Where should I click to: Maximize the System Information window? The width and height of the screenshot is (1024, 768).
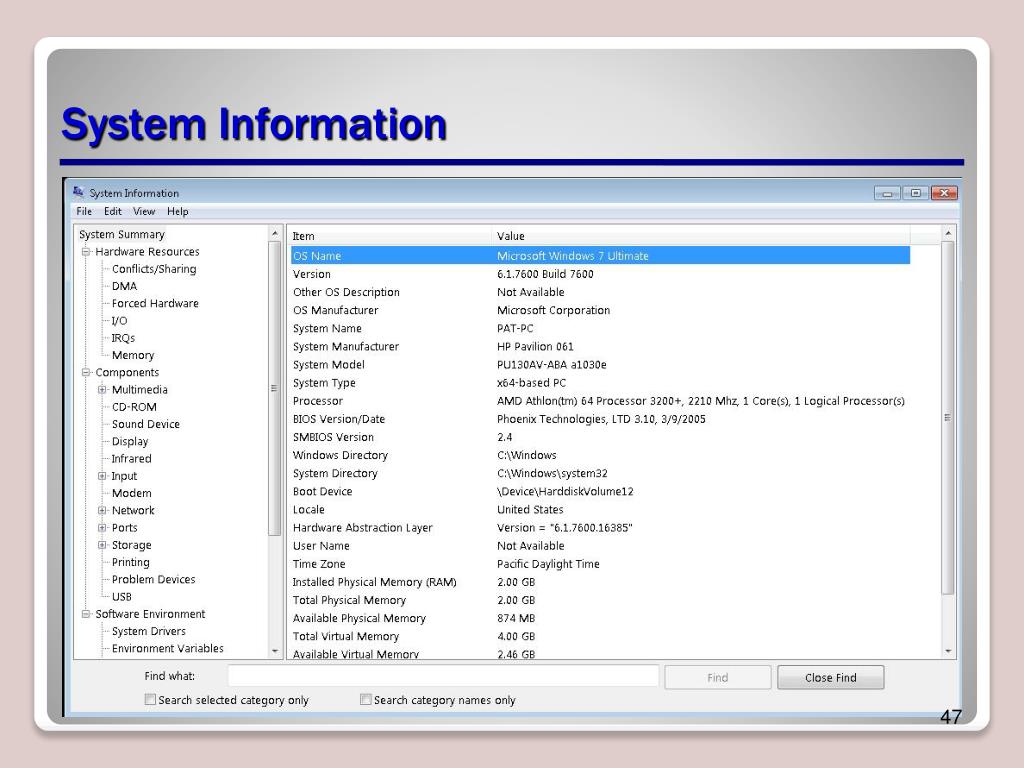(915, 193)
